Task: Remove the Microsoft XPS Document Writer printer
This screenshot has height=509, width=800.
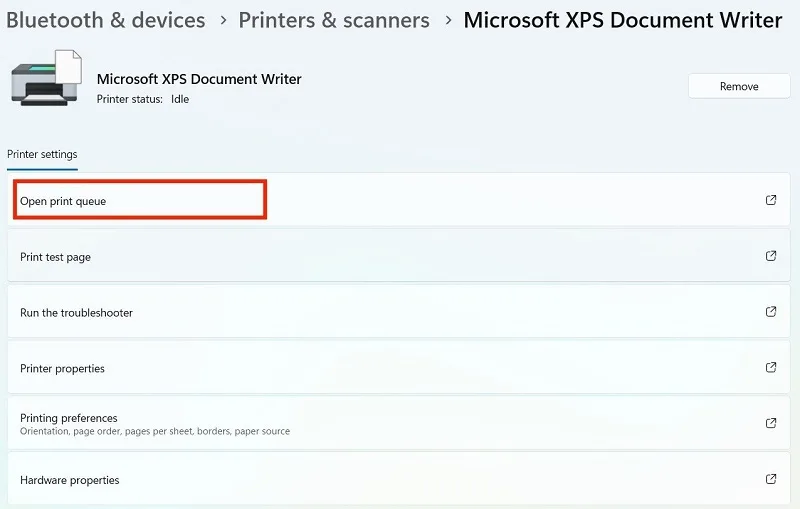Action: 739,86
